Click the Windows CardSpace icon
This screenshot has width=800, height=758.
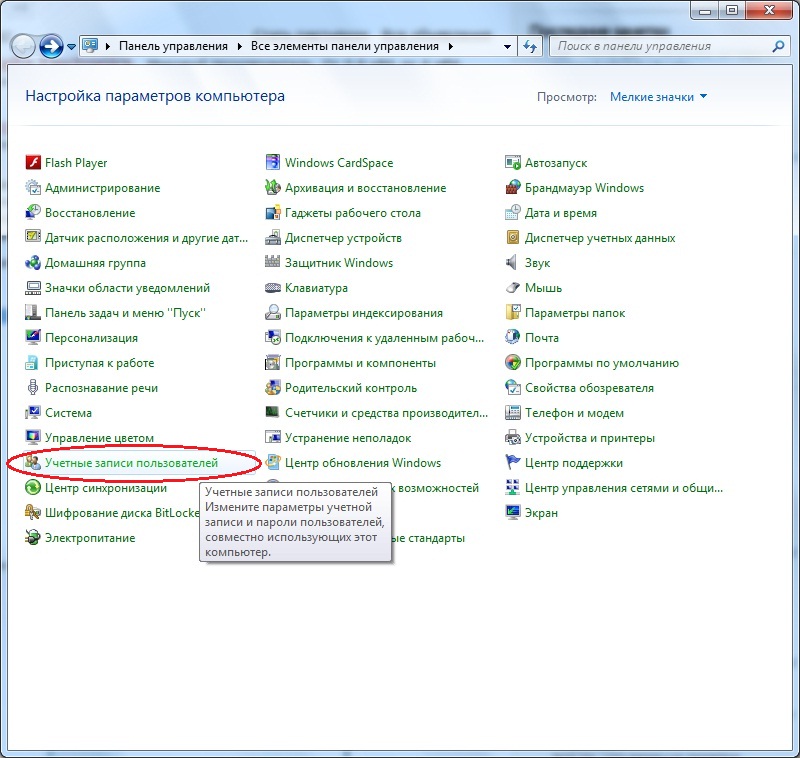pyautogui.click(x=273, y=163)
